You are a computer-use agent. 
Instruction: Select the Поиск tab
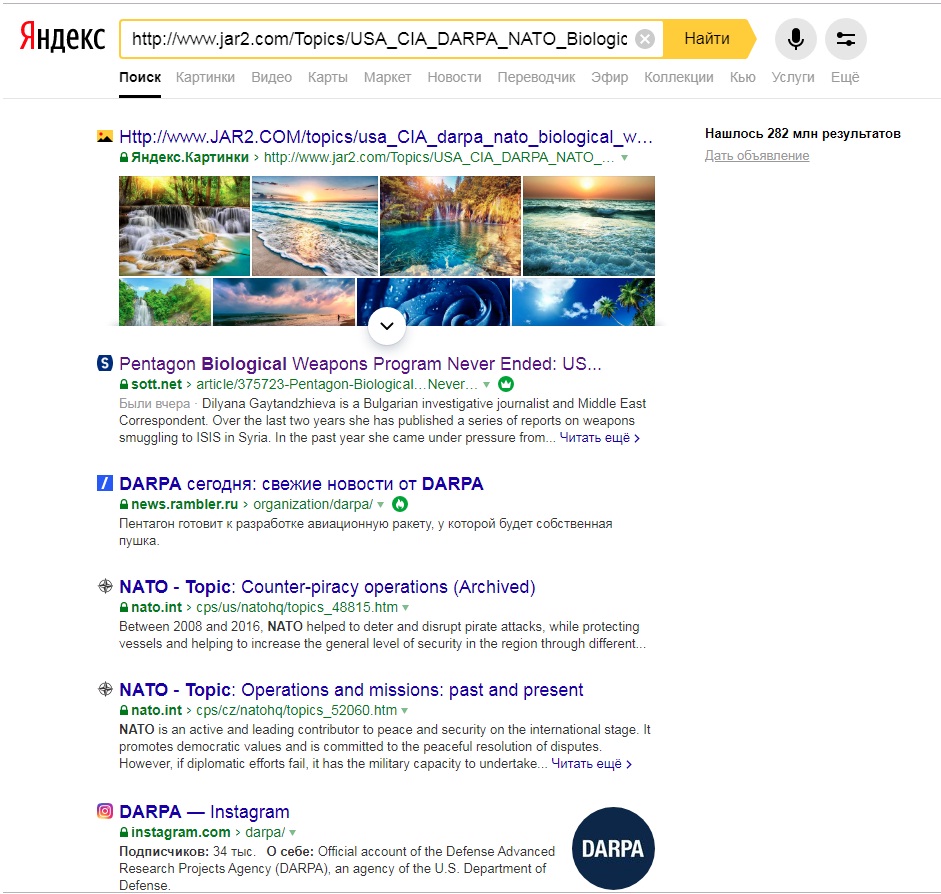(140, 77)
